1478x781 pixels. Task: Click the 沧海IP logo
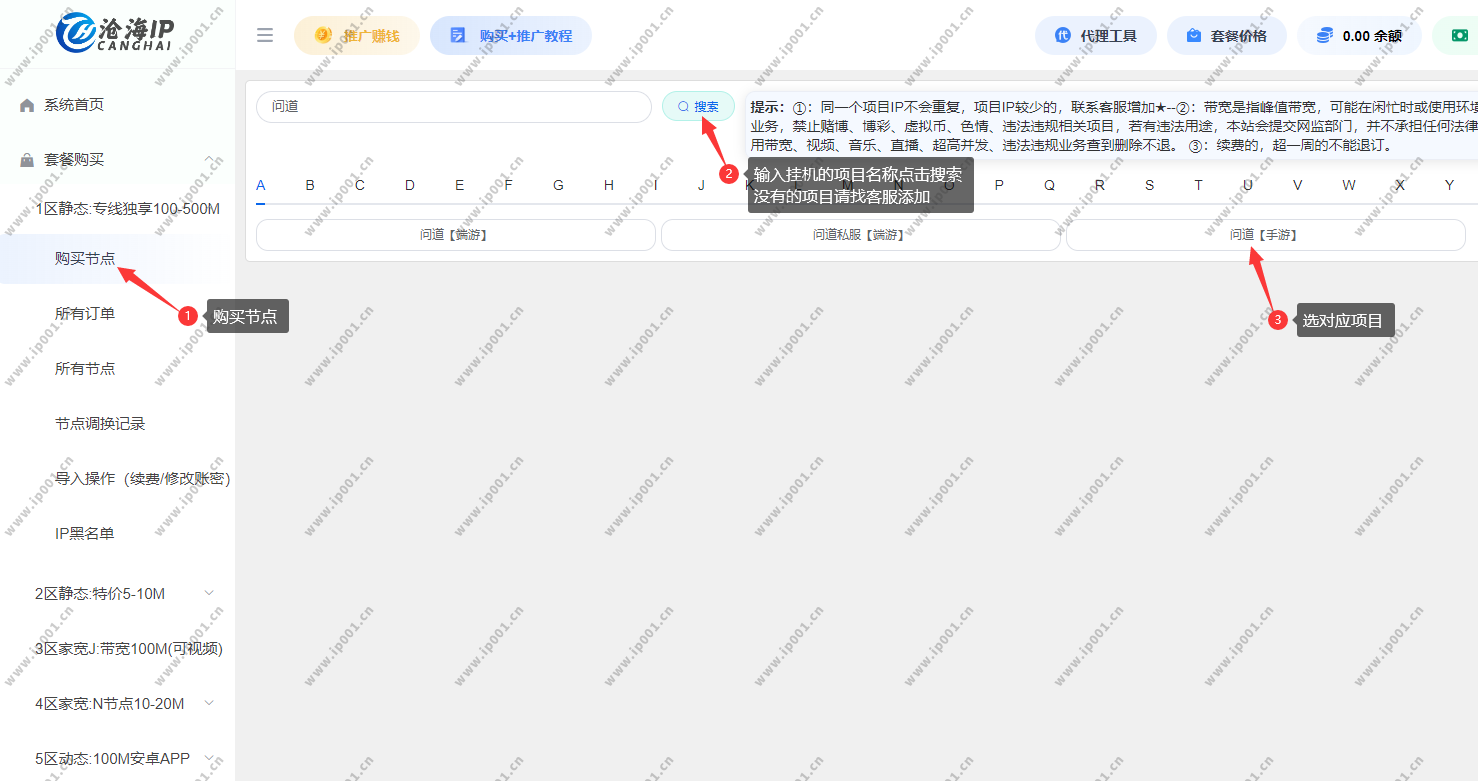(116, 33)
